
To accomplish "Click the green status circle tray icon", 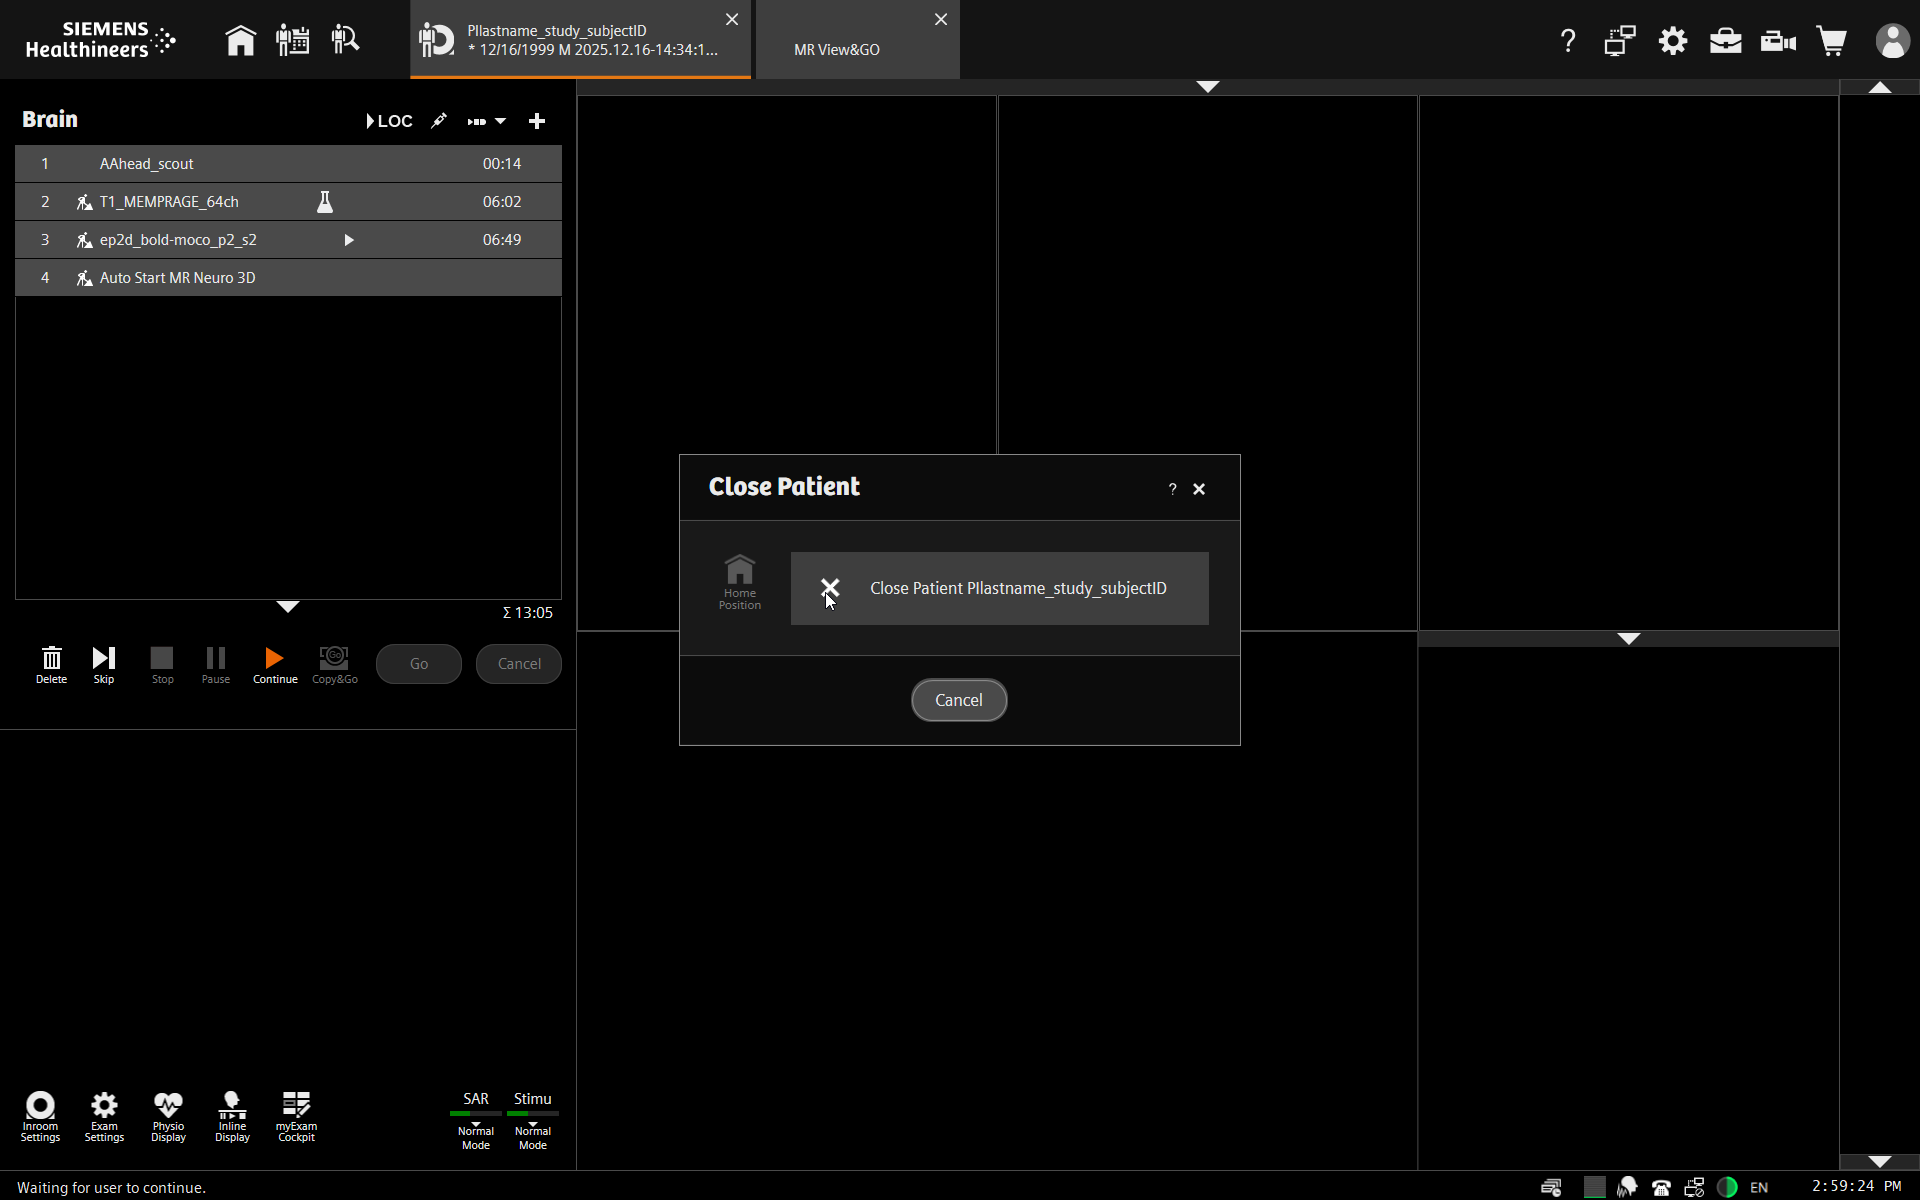I will point(1727,1187).
